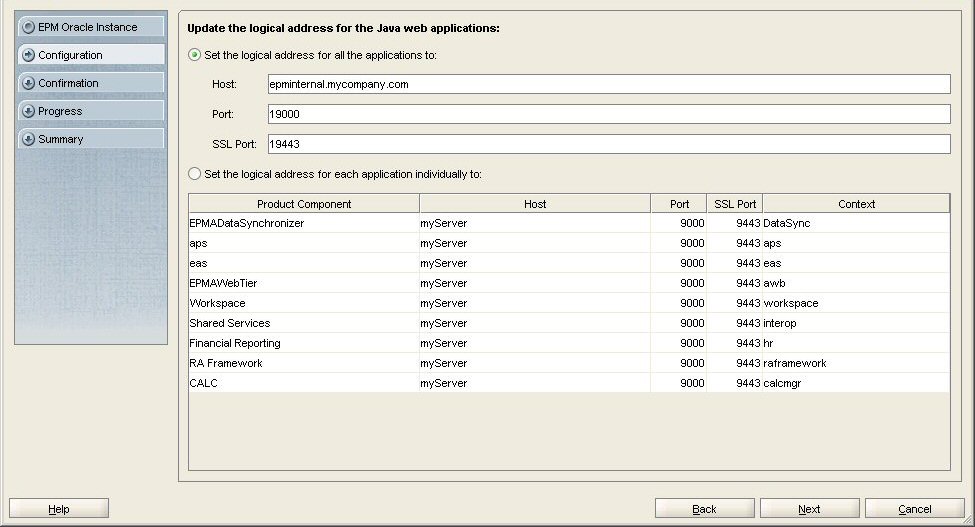Click the 9000 port cell in CALC row
975x527 pixels.
pos(679,382)
